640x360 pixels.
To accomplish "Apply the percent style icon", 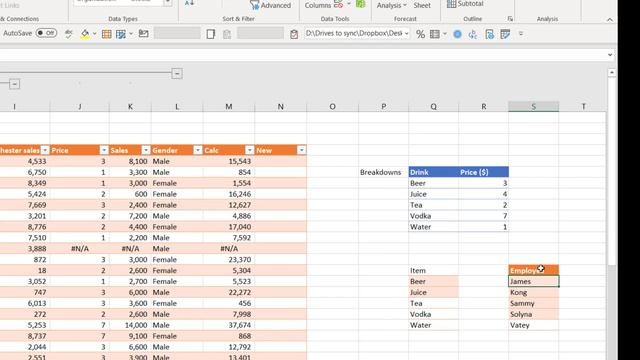I will pos(420,34).
